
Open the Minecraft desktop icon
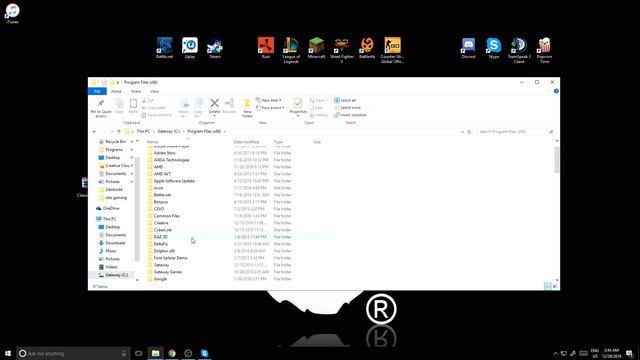point(316,48)
